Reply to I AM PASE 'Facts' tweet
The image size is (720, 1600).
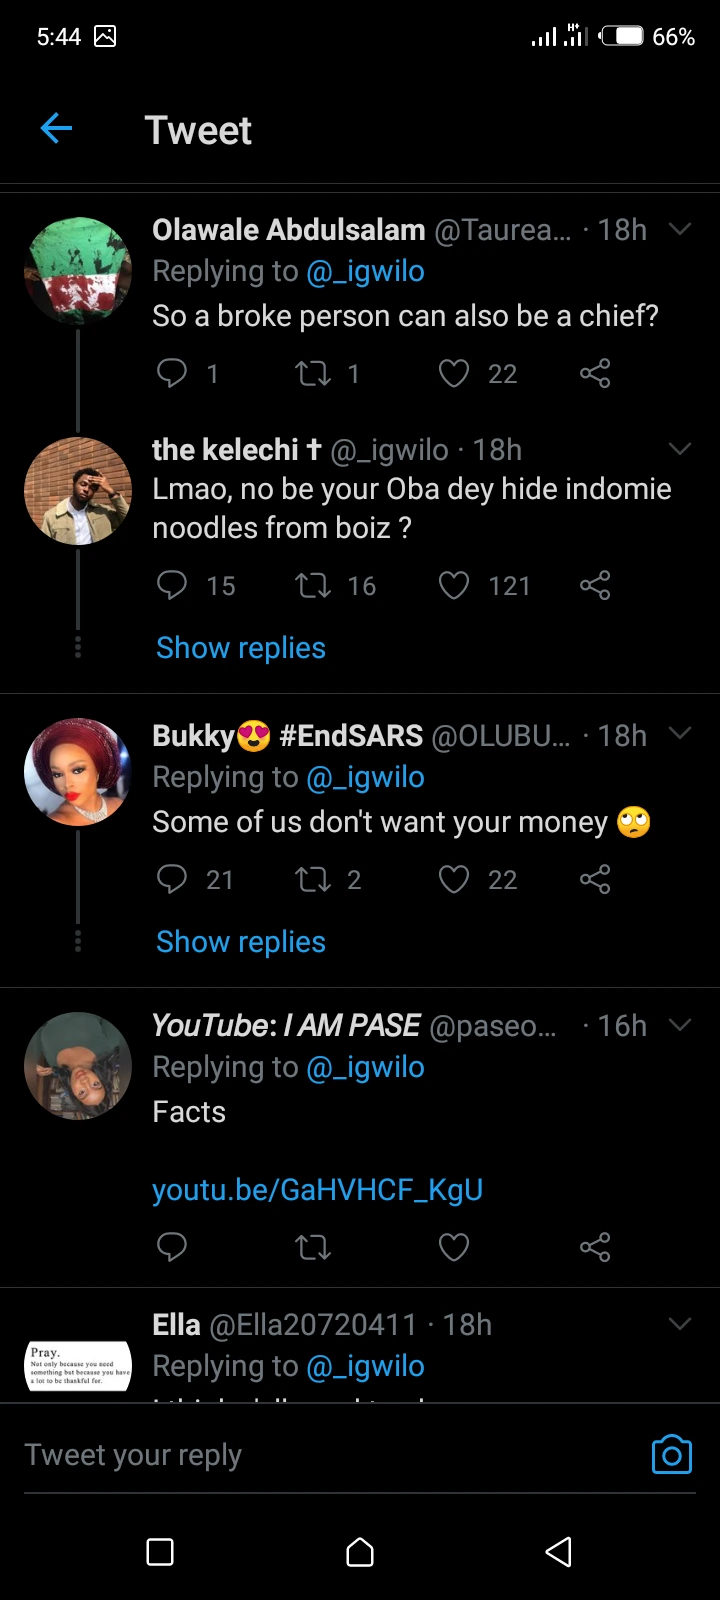coord(172,1247)
